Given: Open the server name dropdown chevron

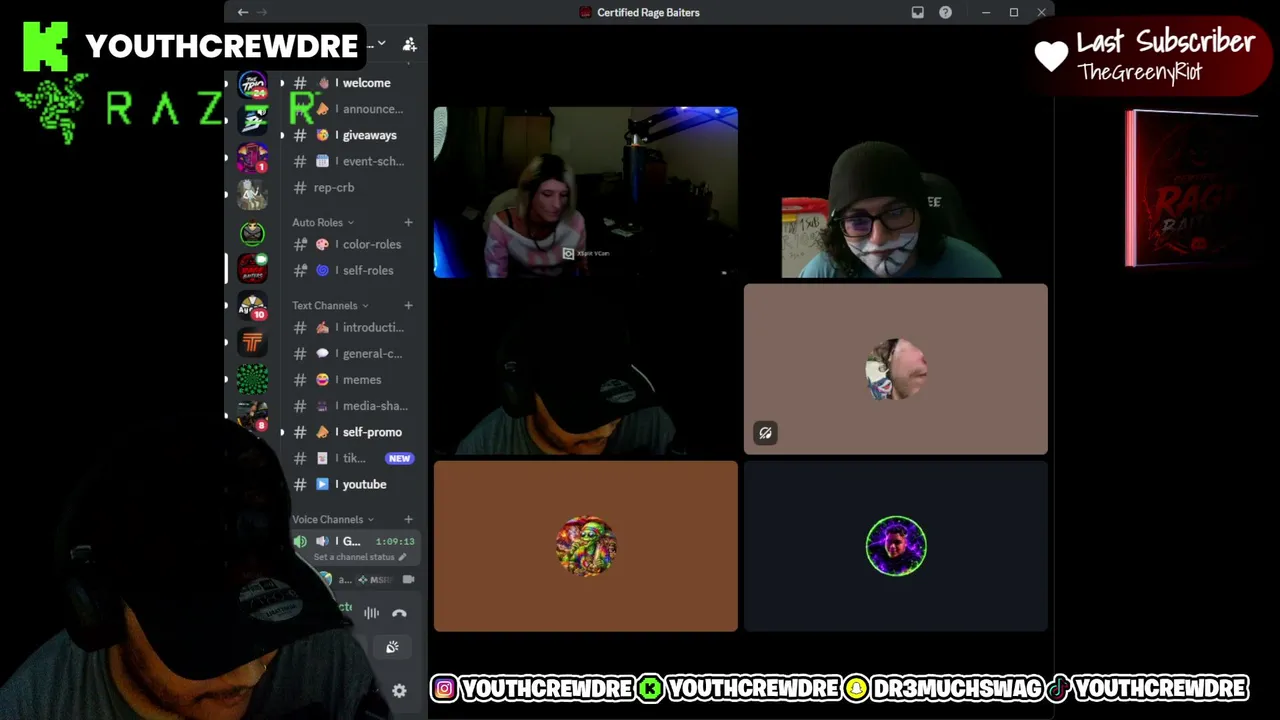Looking at the screenshot, I should tap(381, 44).
